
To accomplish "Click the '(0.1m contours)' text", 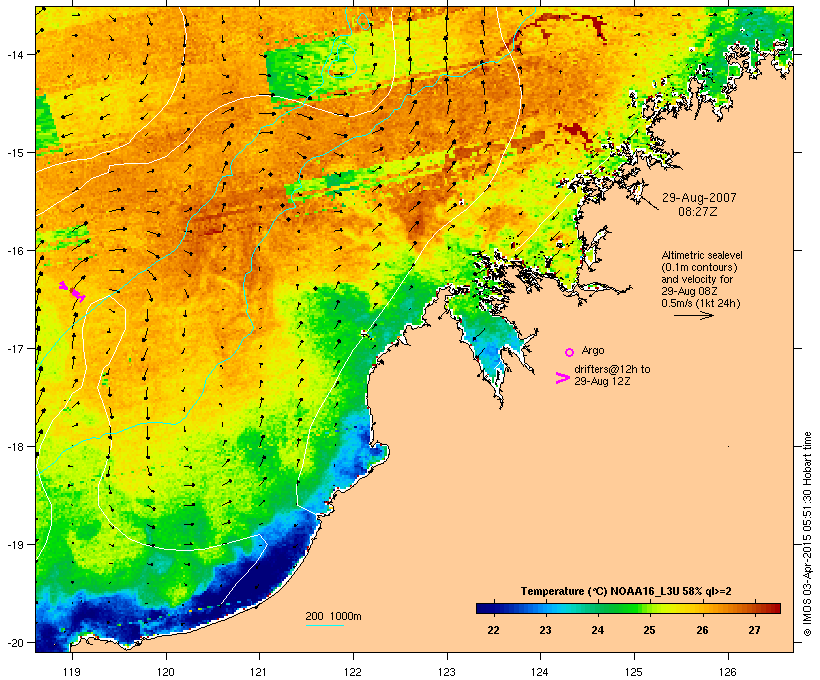I will click(700, 267).
